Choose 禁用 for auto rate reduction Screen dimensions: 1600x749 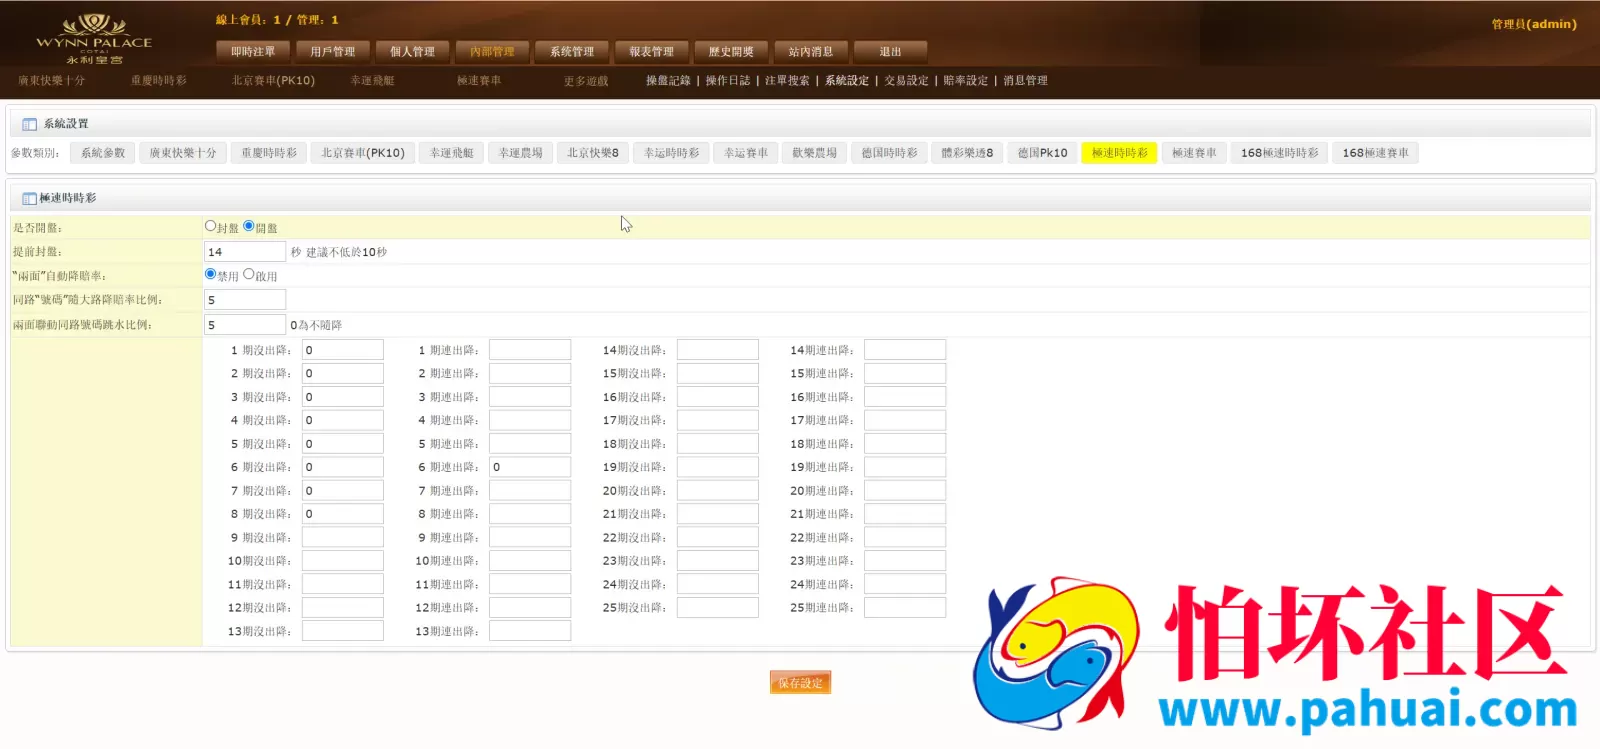tap(210, 274)
